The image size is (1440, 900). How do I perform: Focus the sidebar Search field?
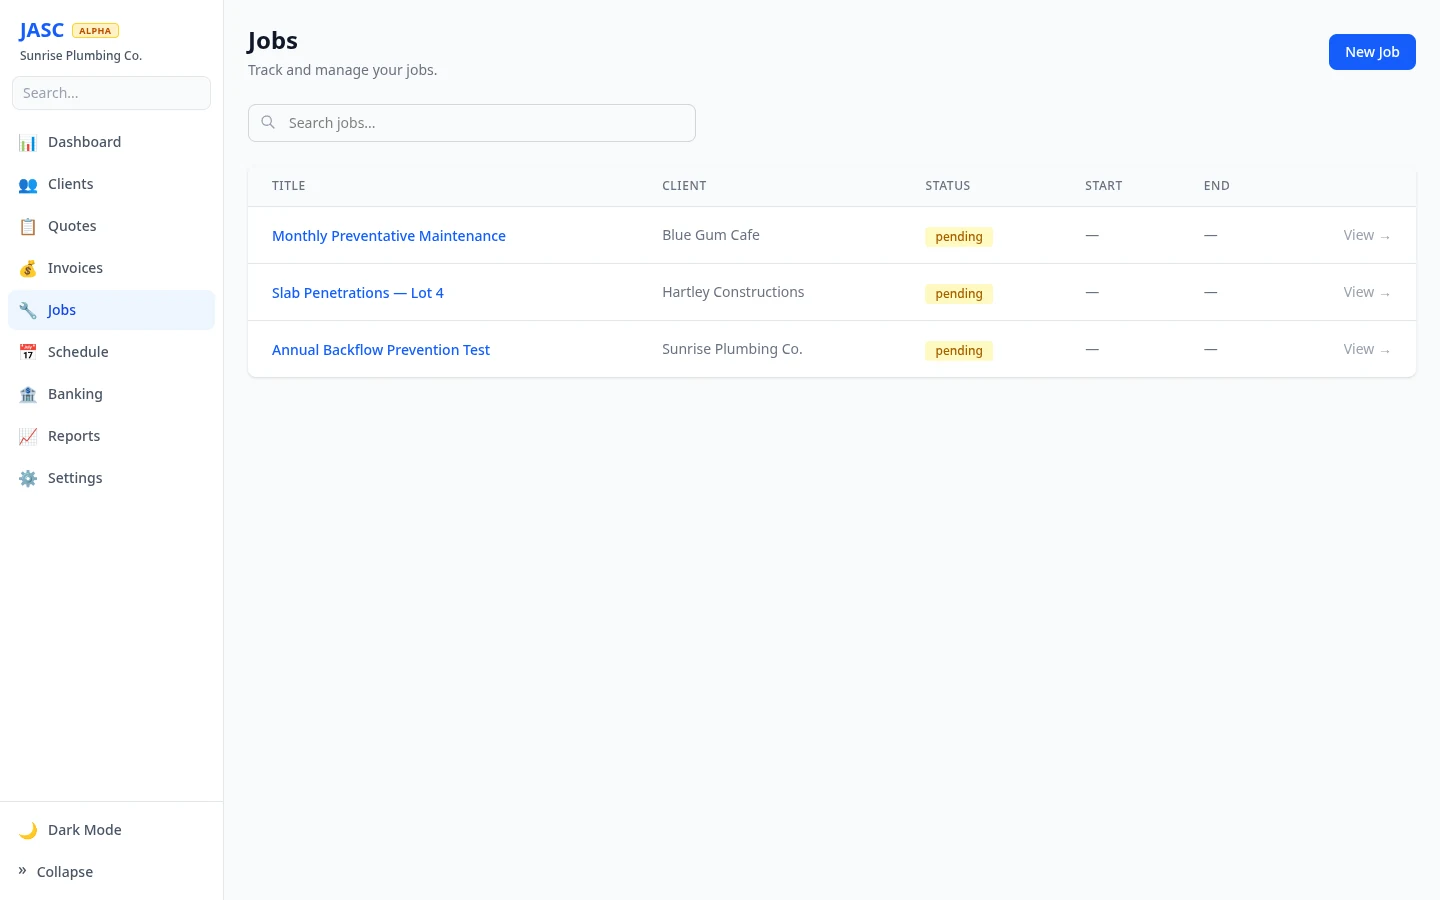pos(111,93)
